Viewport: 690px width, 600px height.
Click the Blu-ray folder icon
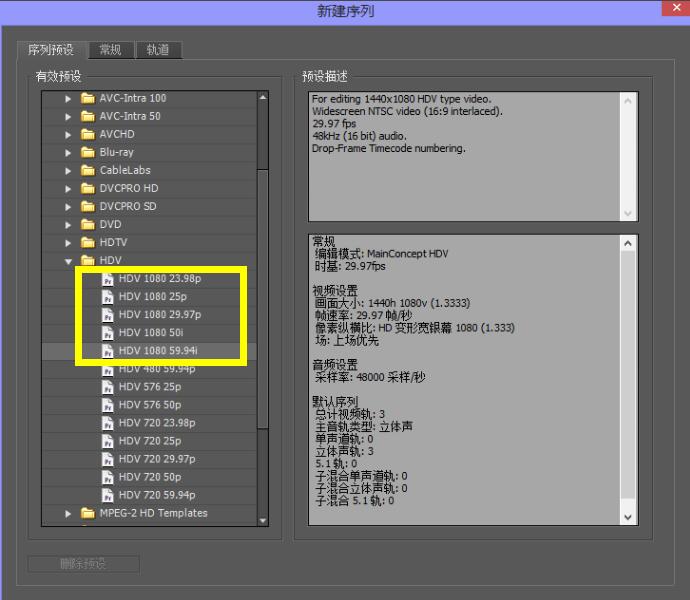(88, 152)
